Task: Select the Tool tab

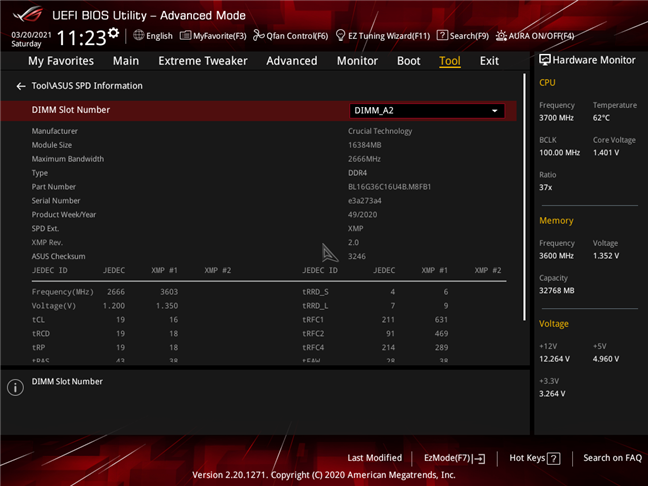Action: pyautogui.click(x=450, y=61)
